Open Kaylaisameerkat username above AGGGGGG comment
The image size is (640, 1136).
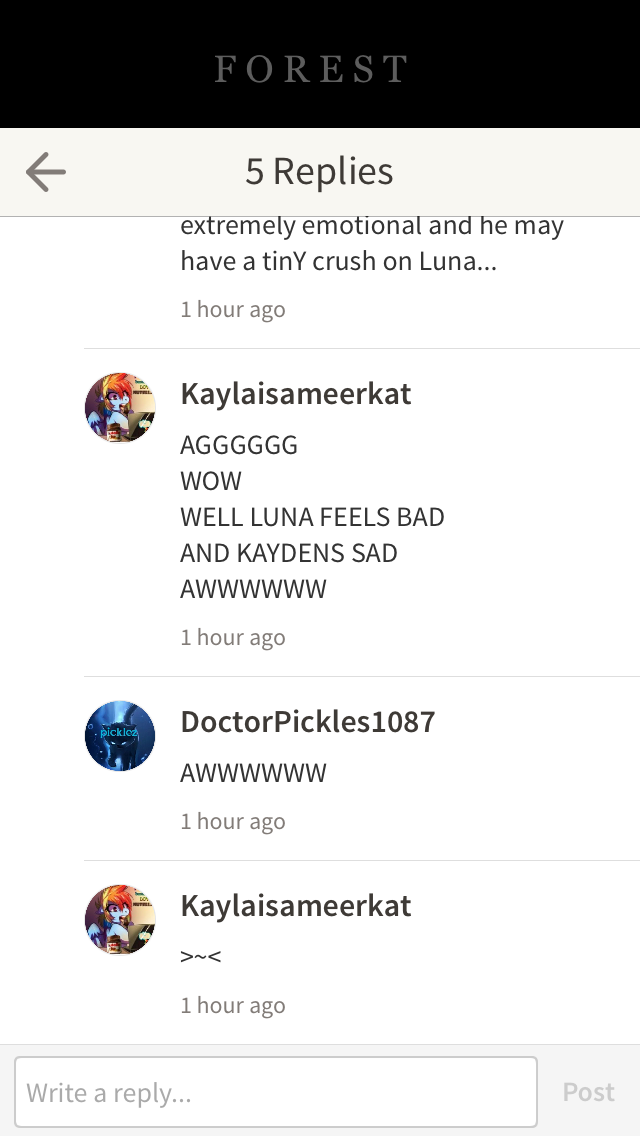coord(296,394)
